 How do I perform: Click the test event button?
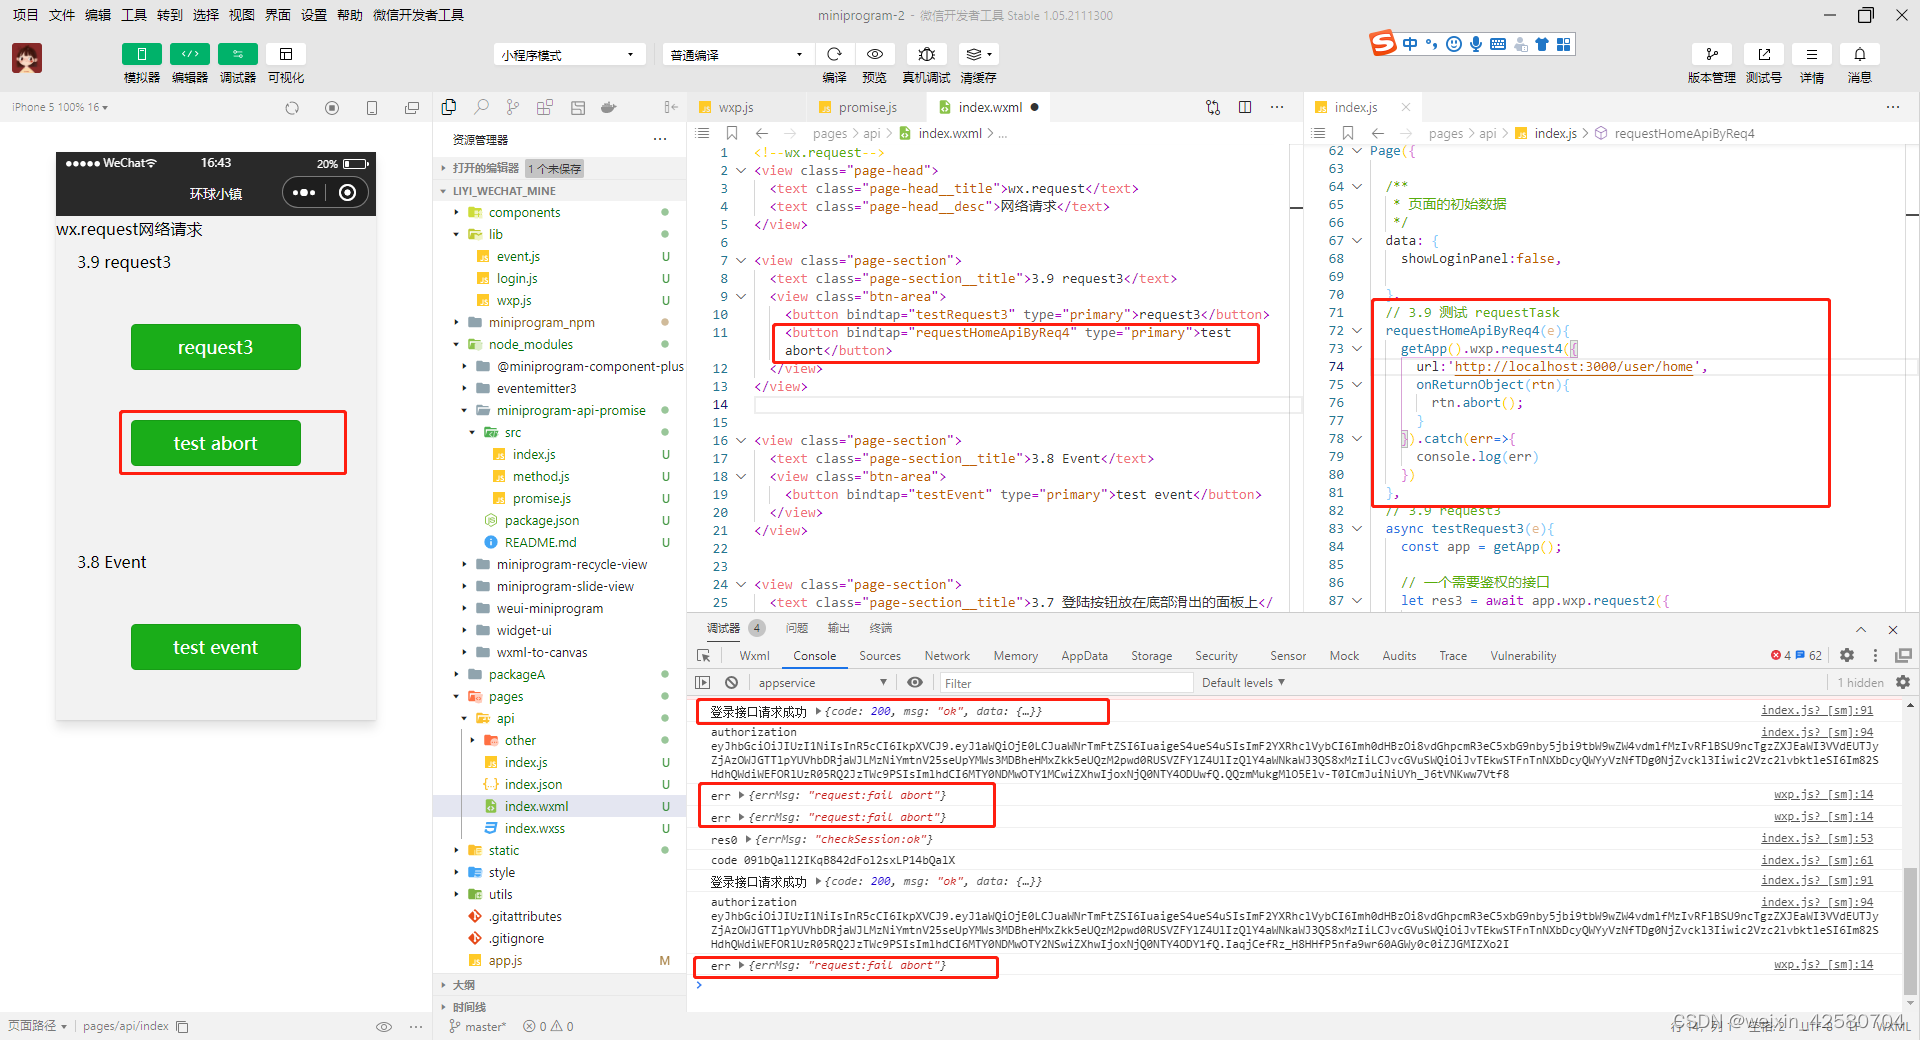point(216,647)
